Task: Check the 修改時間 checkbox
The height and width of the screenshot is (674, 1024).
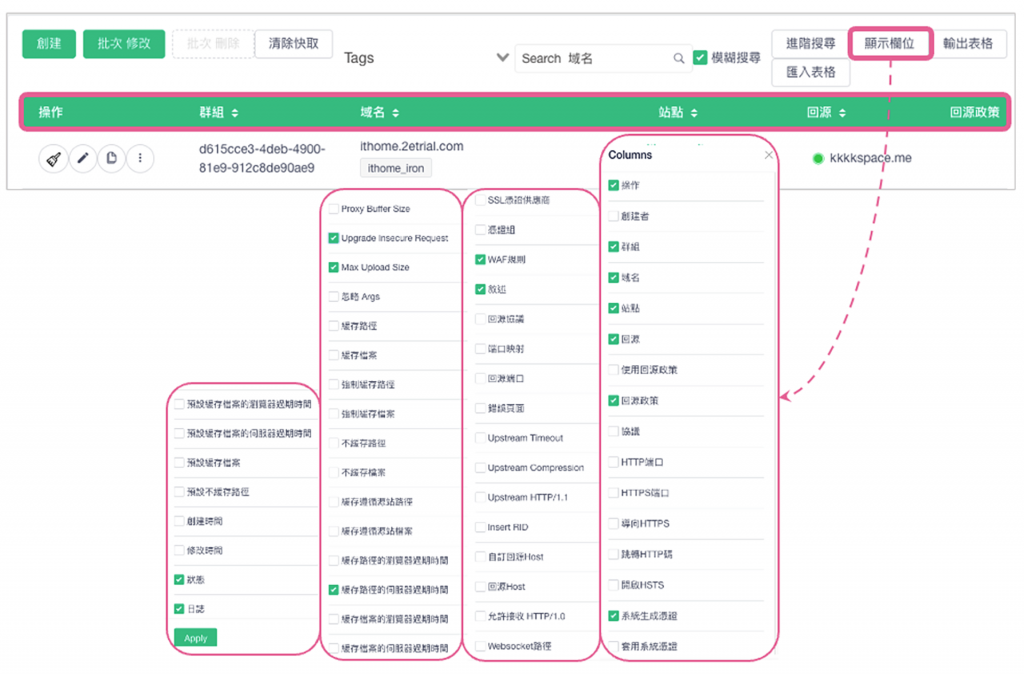Action: [179, 551]
